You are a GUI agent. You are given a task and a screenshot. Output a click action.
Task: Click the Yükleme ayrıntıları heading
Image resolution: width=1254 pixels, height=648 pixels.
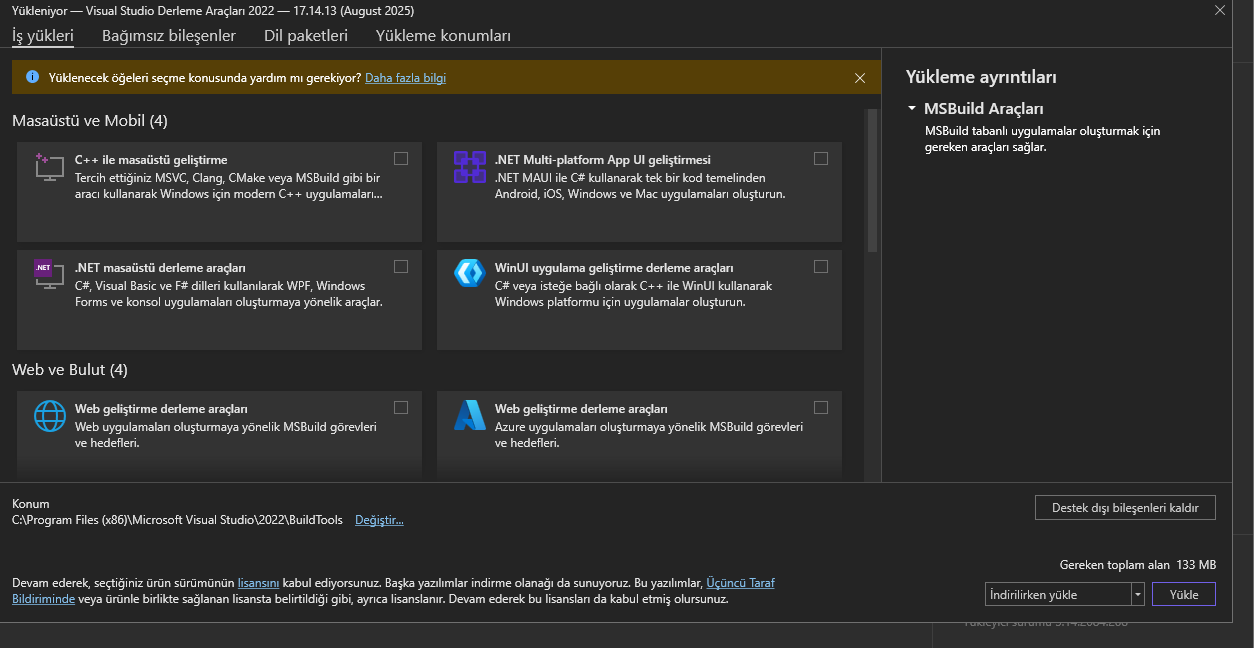click(981, 77)
